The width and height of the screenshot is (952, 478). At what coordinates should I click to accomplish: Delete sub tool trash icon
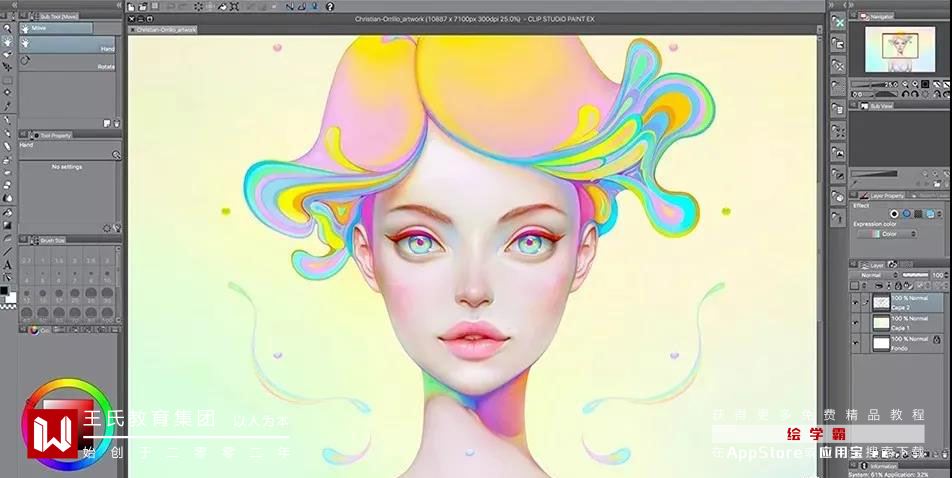117,123
